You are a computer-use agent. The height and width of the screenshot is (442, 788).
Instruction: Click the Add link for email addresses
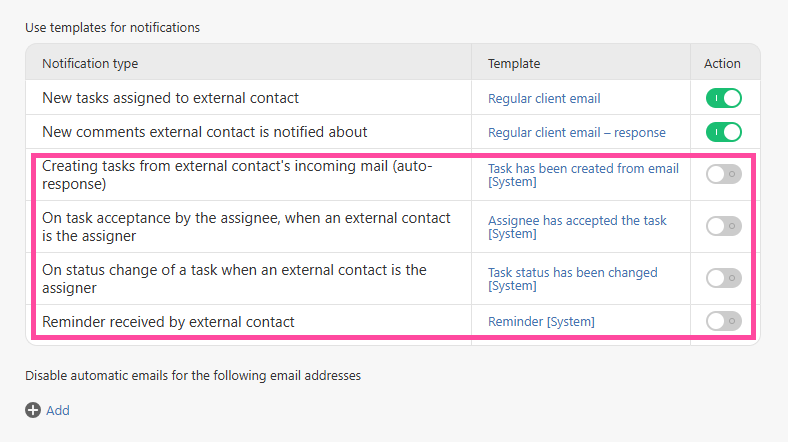[57, 410]
